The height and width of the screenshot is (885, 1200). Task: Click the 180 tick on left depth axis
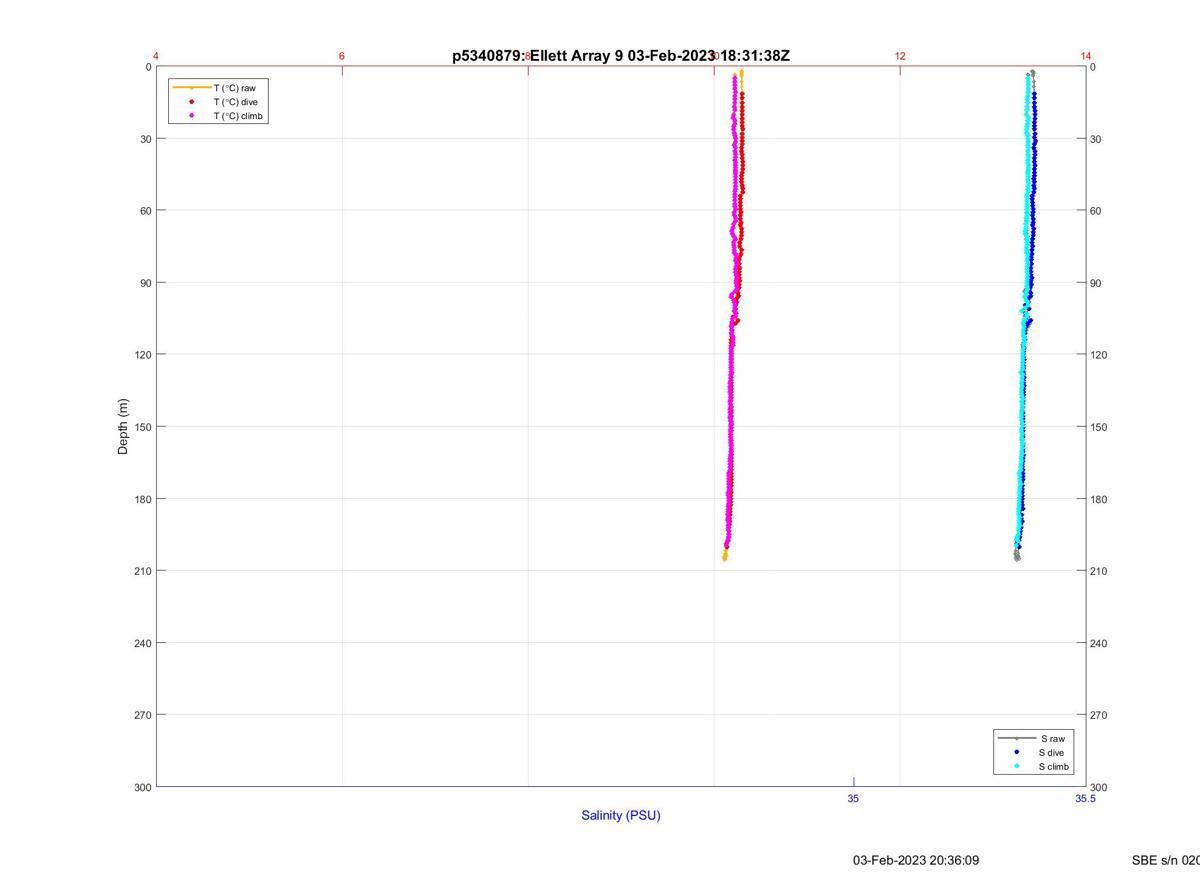tap(143, 499)
